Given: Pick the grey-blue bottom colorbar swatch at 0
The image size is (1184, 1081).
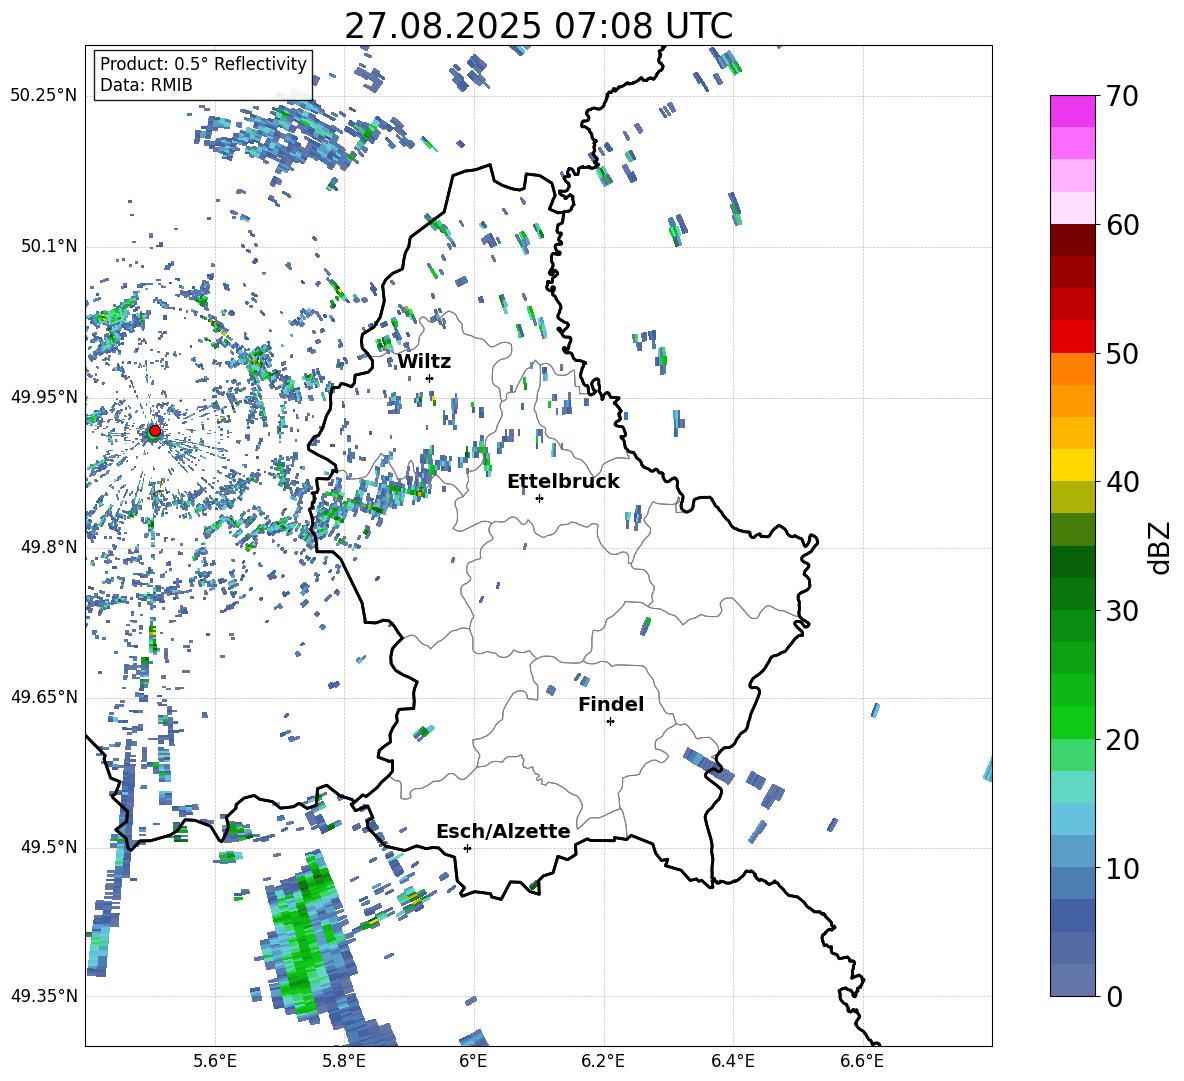Looking at the screenshot, I should [x=1072, y=980].
